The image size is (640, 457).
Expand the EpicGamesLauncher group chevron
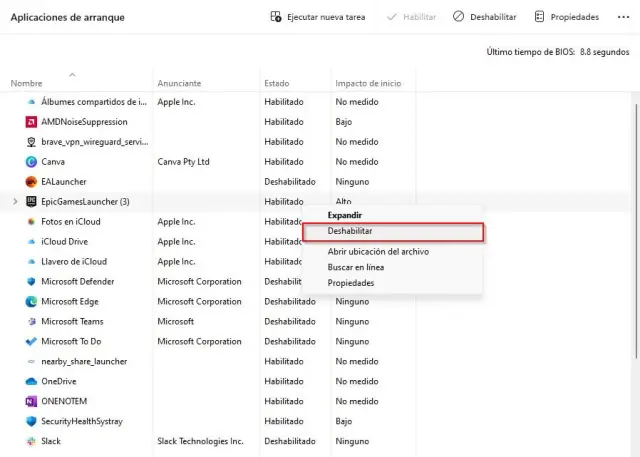click(x=14, y=201)
